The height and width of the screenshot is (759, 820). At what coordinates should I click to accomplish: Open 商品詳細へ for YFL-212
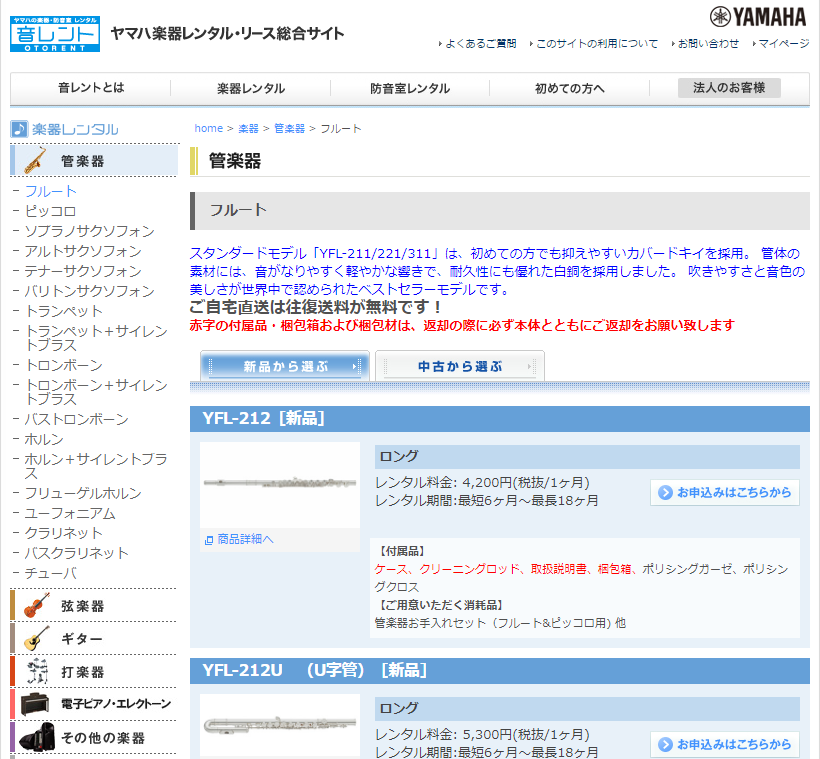tap(245, 539)
